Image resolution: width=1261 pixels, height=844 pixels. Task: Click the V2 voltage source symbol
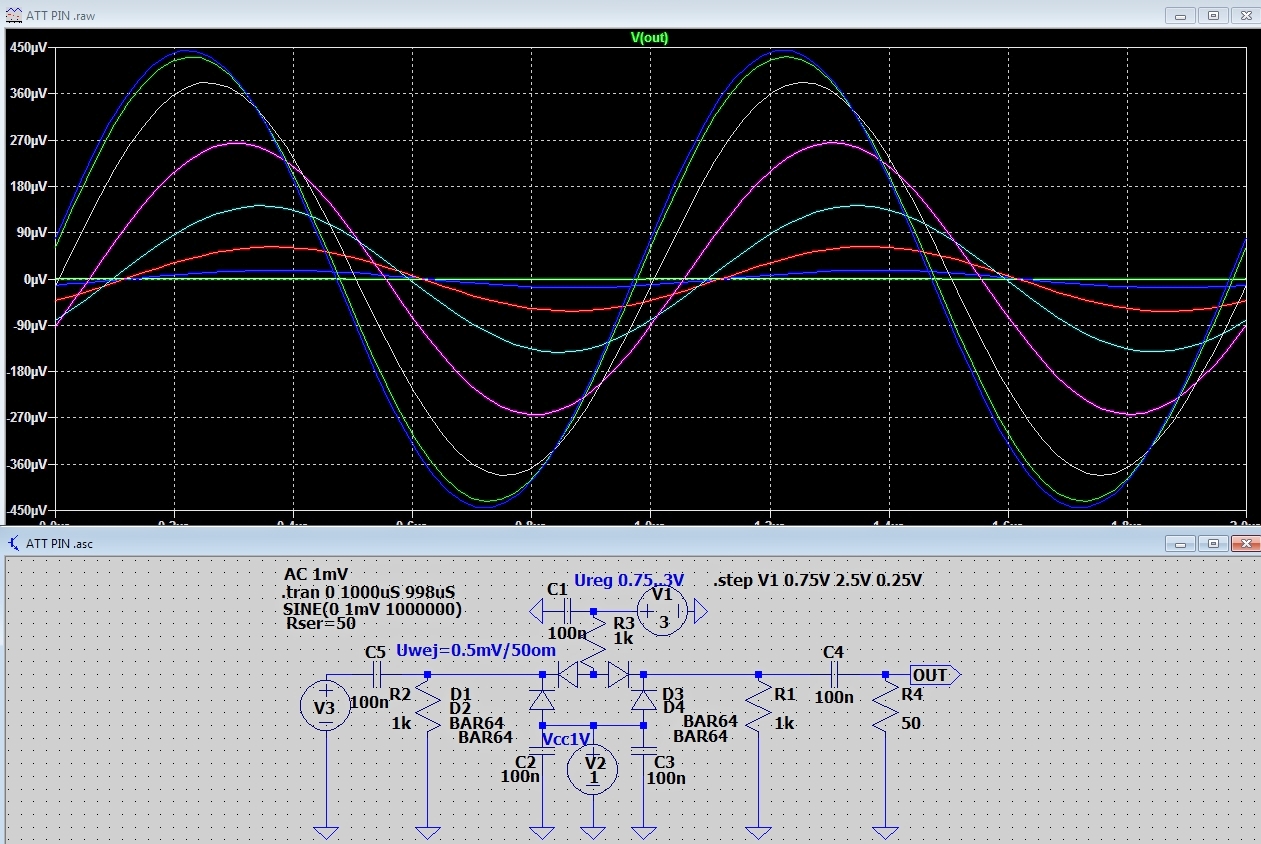(x=593, y=768)
